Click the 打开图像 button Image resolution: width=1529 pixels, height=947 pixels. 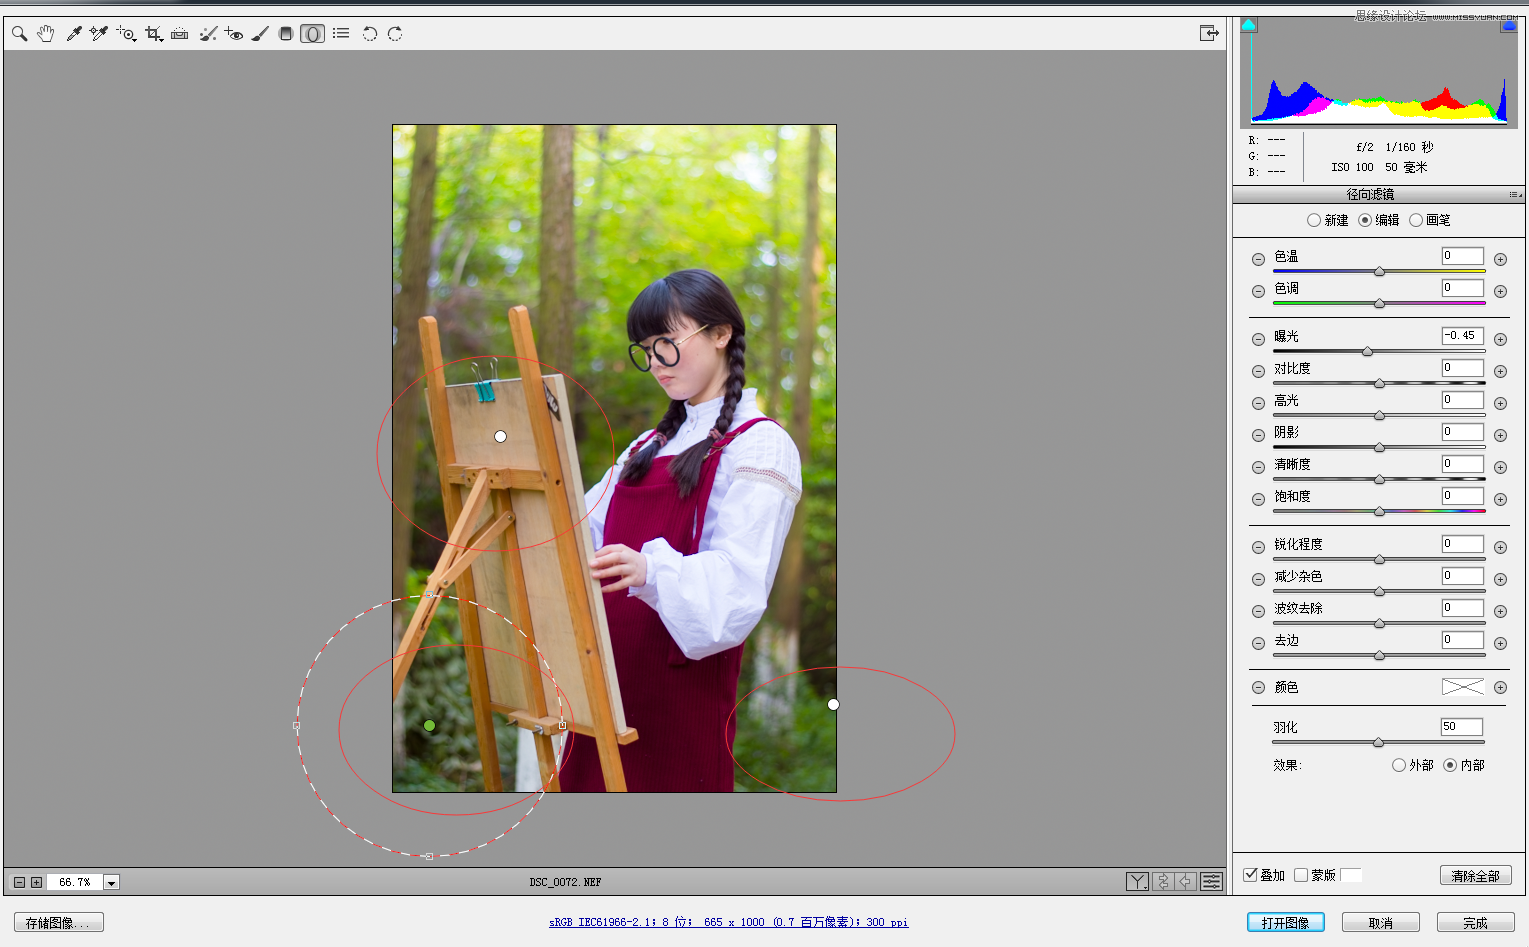pyautogui.click(x=1285, y=922)
